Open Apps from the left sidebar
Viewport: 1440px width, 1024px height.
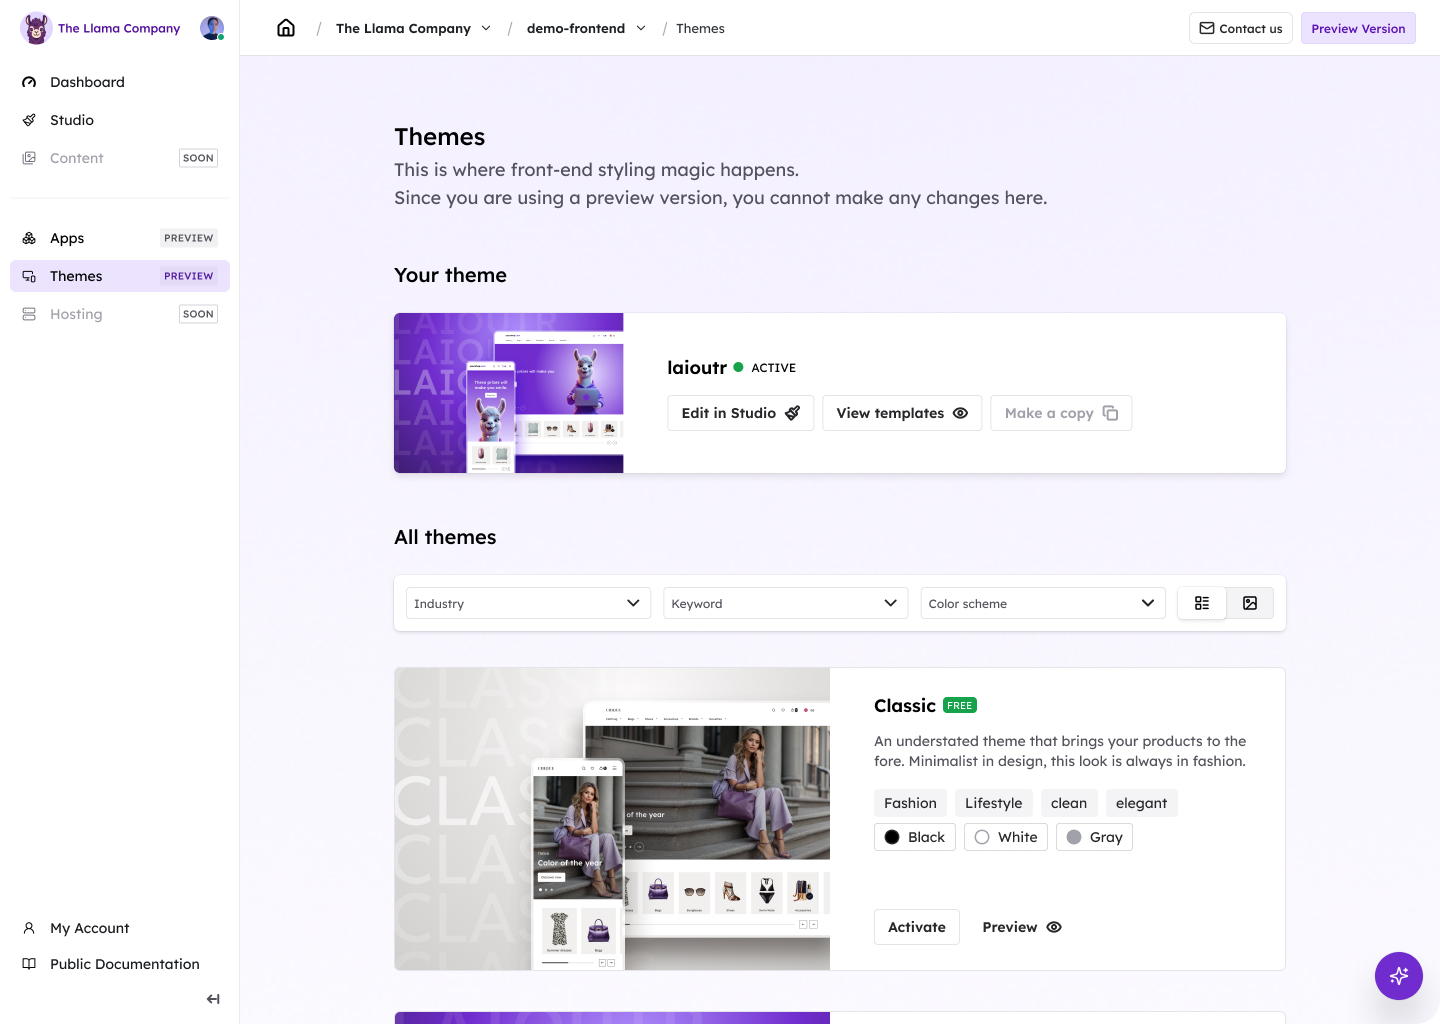[x=67, y=238]
